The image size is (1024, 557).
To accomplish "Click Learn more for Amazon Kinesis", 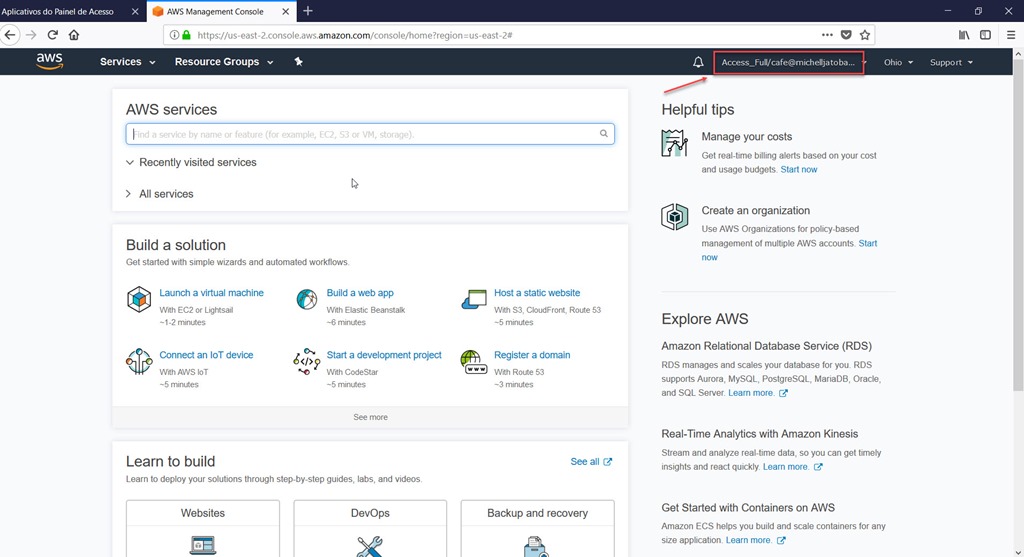I will pyautogui.click(x=792, y=466).
